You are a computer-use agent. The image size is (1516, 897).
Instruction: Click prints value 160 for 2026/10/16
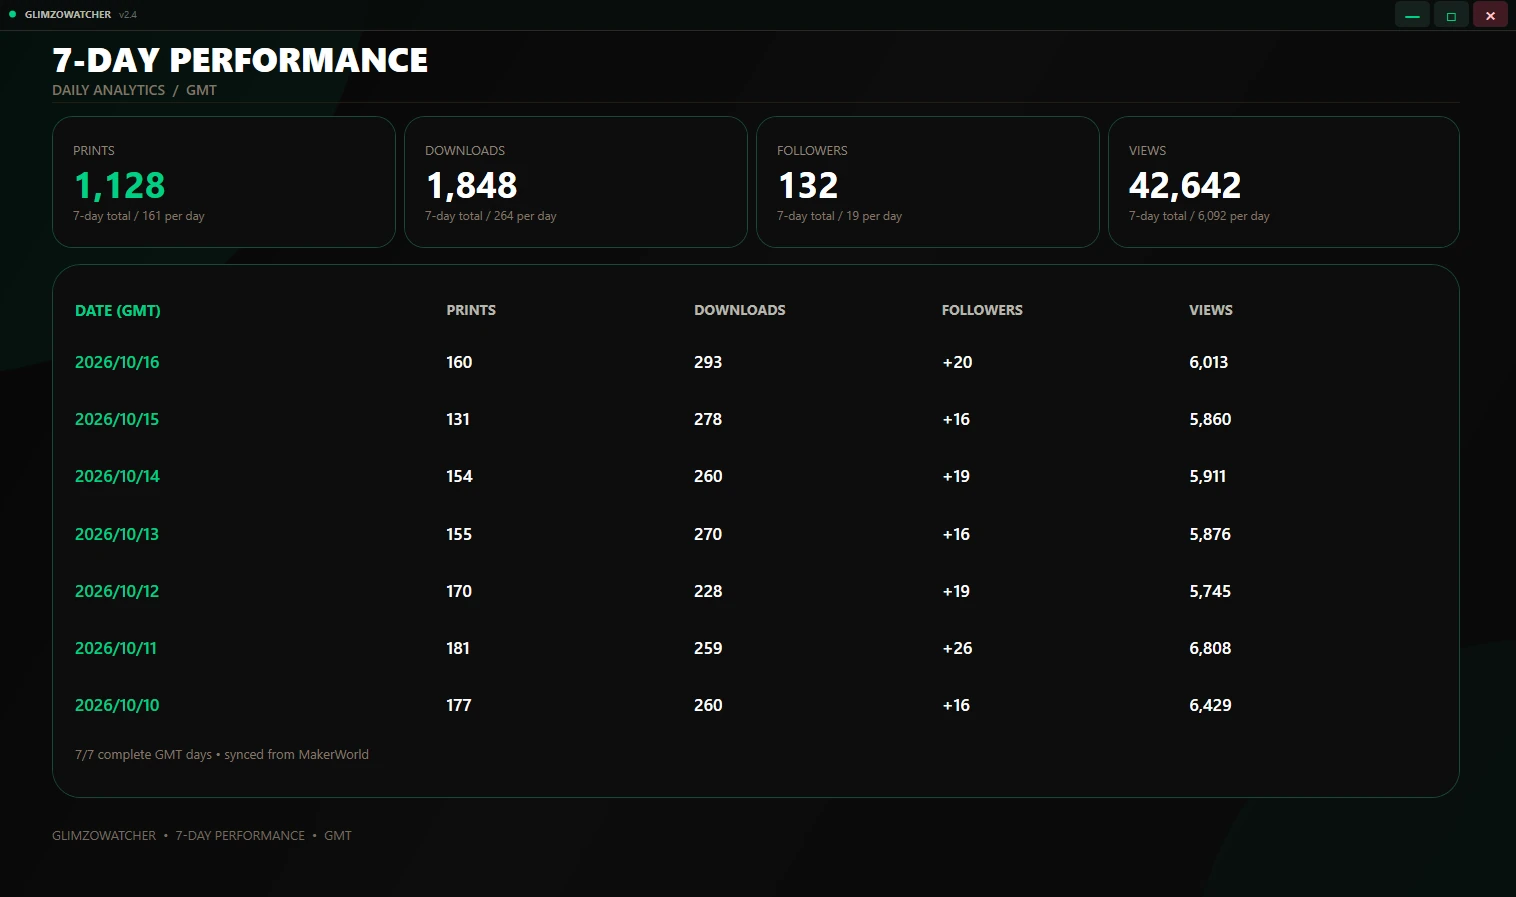(x=459, y=362)
